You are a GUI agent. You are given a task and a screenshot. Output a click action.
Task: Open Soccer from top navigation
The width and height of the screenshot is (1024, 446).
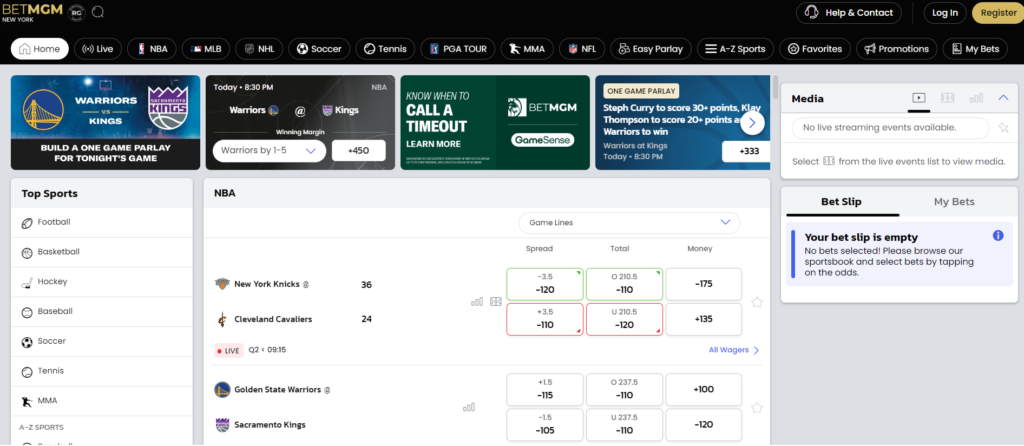click(319, 49)
